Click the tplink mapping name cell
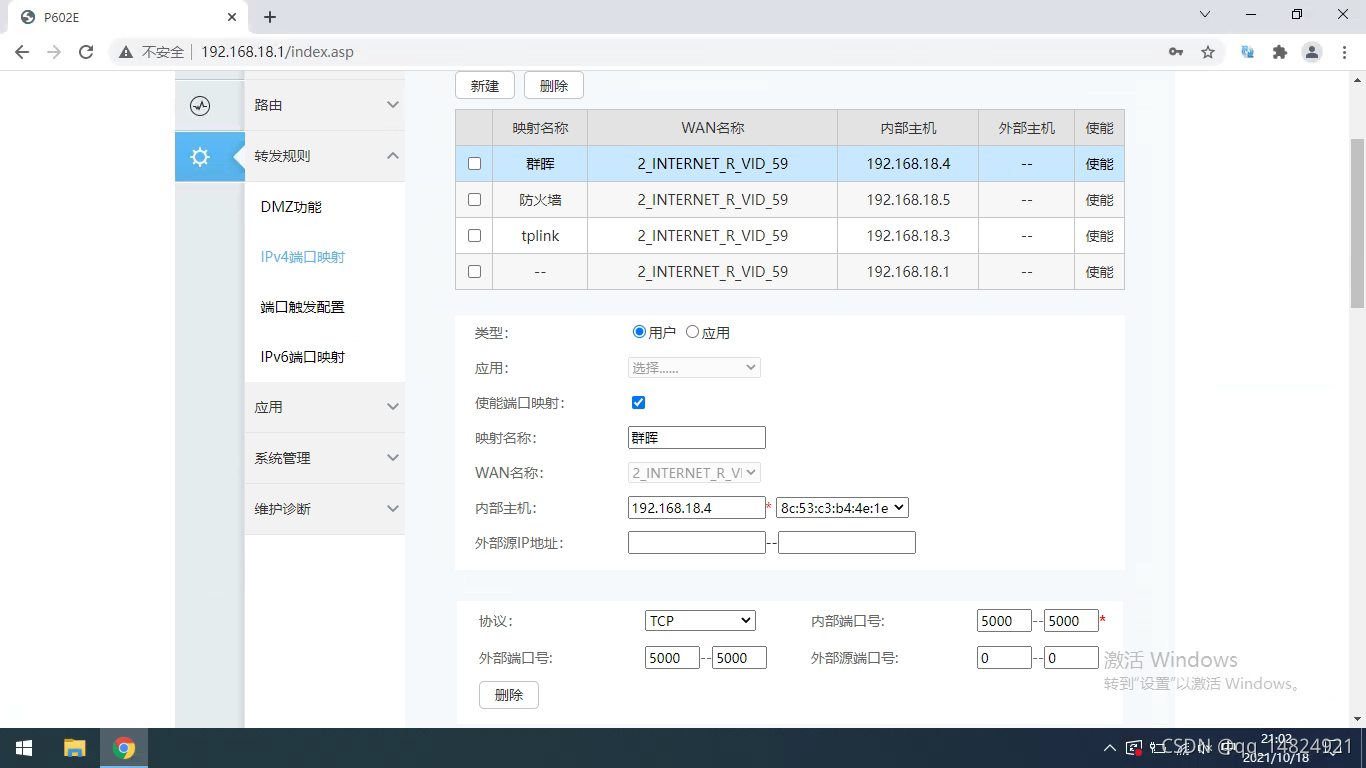Image resolution: width=1366 pixels, height=768 pixels. coord(540,236)
